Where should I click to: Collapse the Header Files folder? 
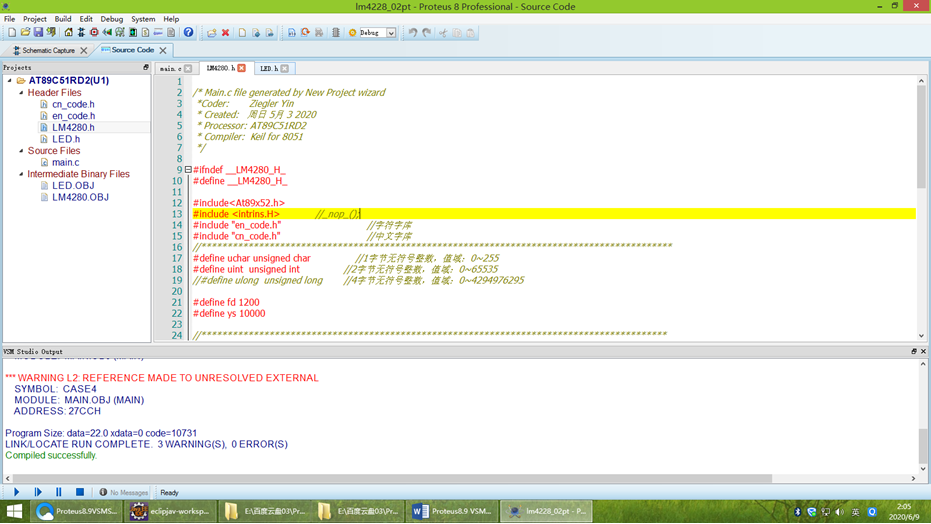pos(21,93)
